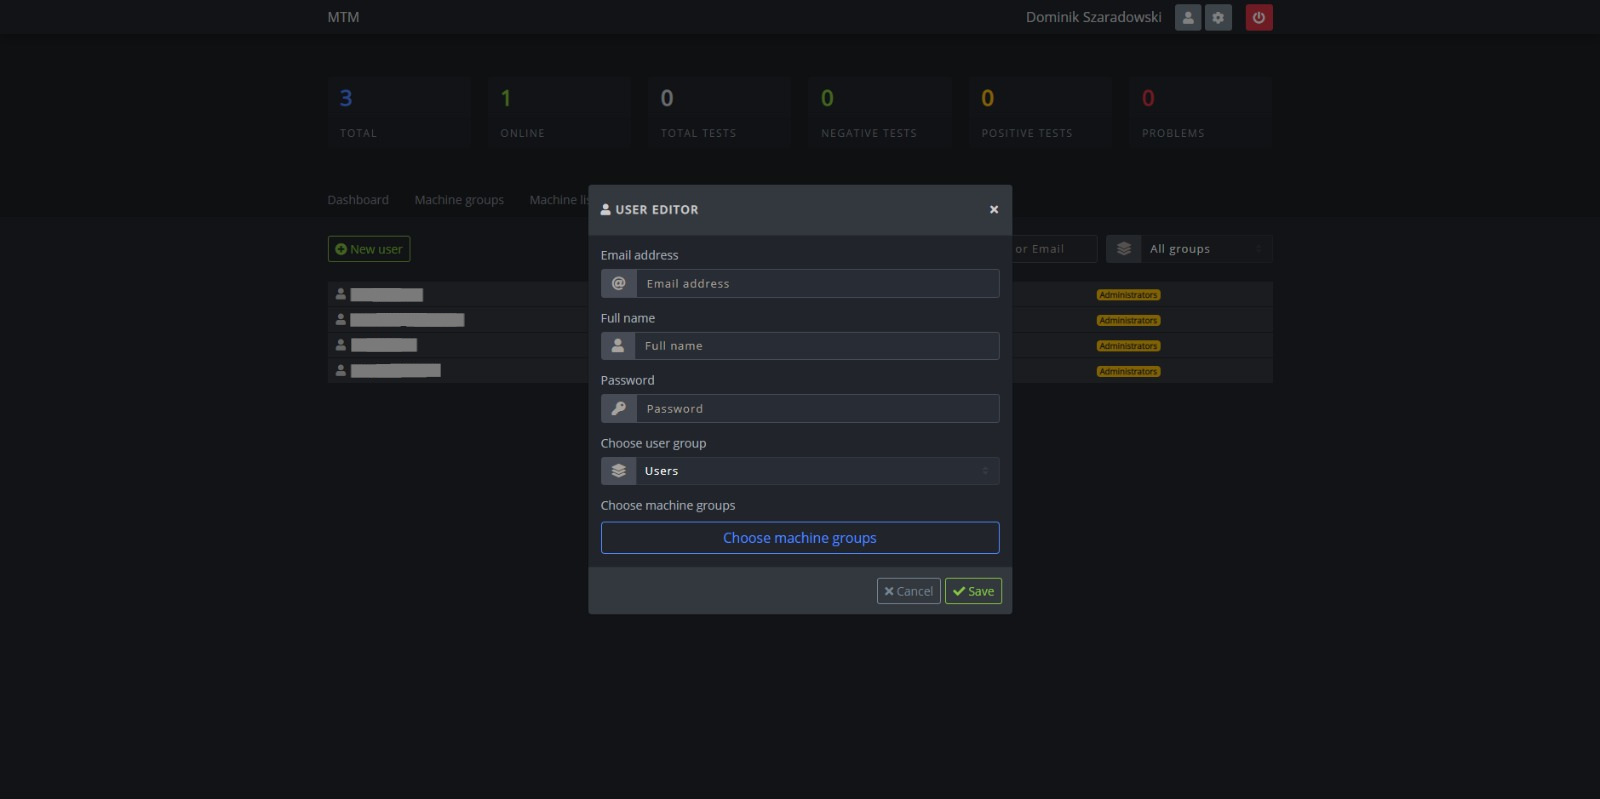
Task: Click the layers icon beside Users dropdown
Action: pos(618,471)
